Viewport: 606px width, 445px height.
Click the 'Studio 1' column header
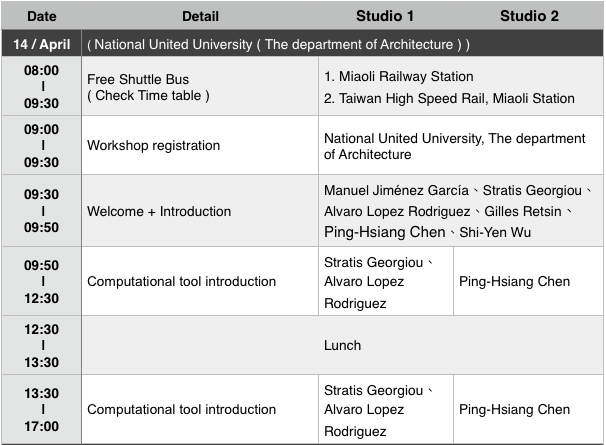385,16
